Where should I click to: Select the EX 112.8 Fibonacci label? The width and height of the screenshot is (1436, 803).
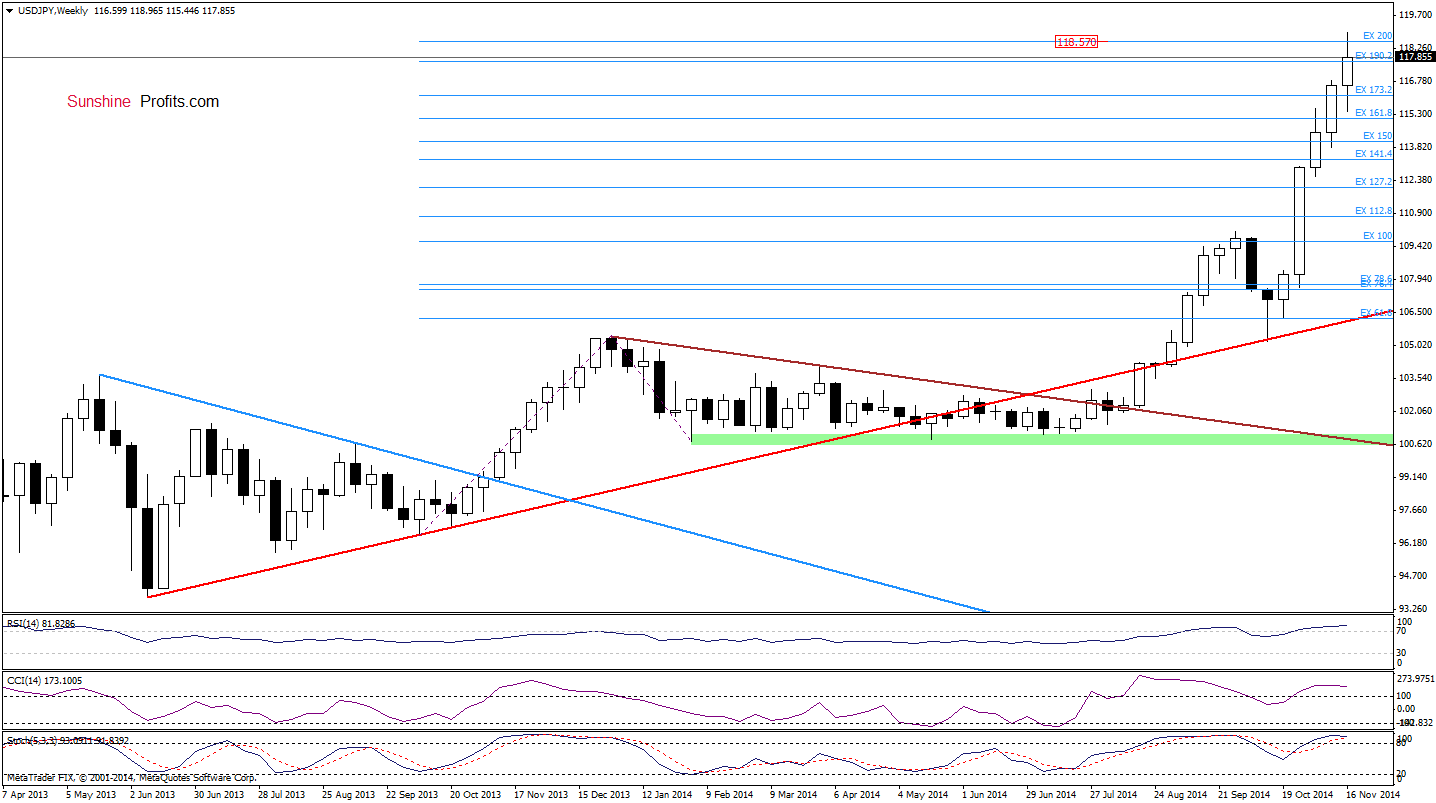1374,211
